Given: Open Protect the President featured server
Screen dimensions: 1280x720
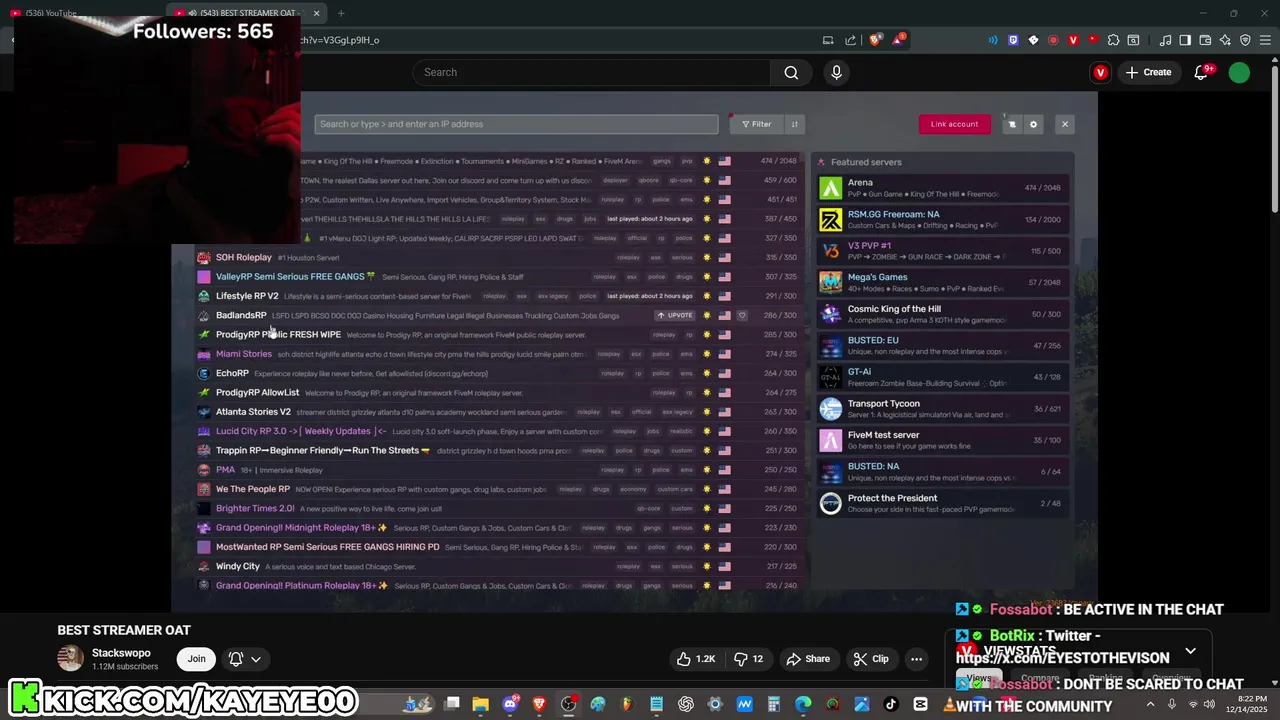Looking at the screenshot, I should pos(942,503).
